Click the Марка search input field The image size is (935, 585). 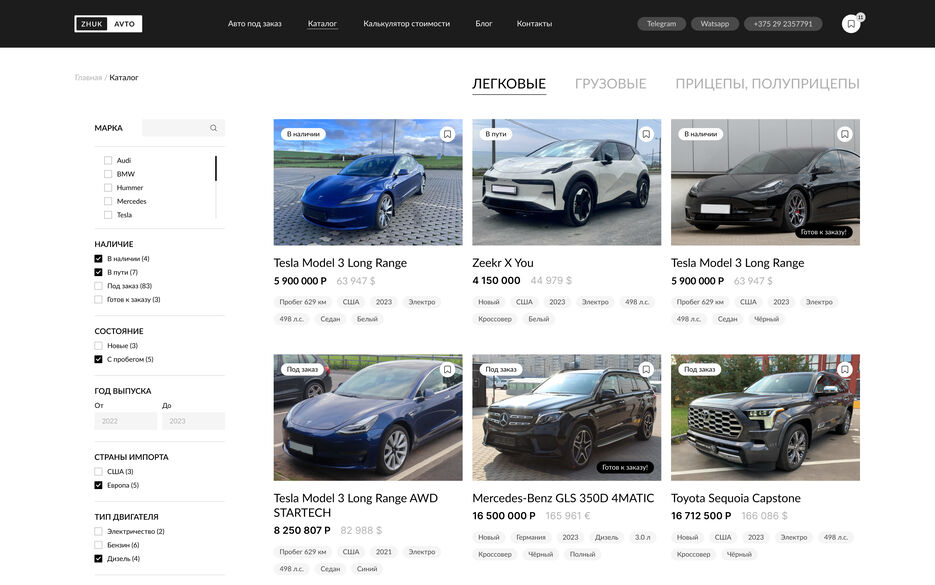pos(183,128)
